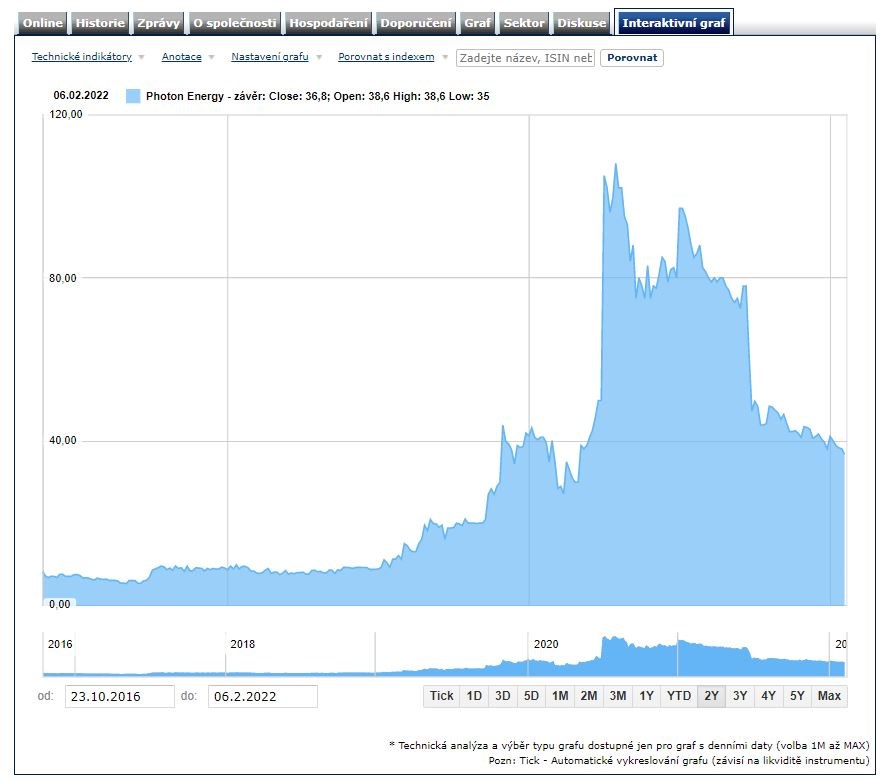Select the 5Y time range

click(x=796, y=696)
